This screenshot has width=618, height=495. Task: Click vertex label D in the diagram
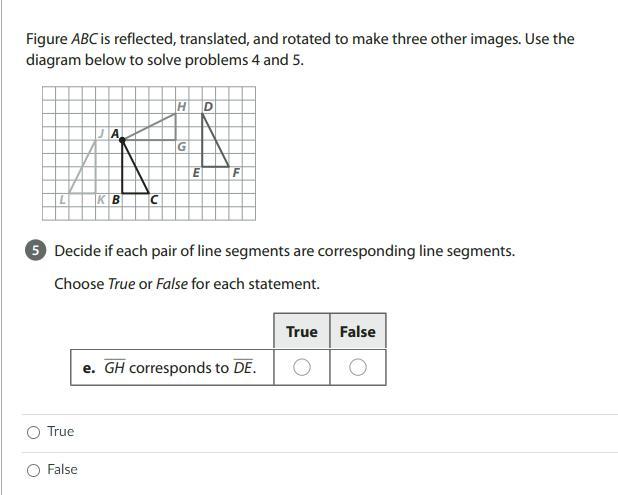pyautogui.click(x=208, y=106)
